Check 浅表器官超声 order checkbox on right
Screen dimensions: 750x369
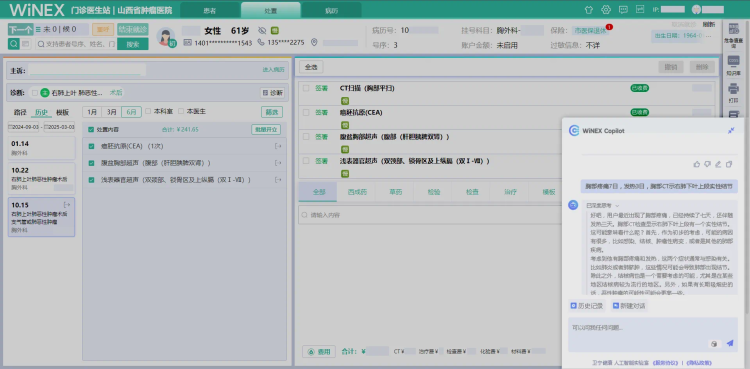pyautogui.click(x=306, y=161)
